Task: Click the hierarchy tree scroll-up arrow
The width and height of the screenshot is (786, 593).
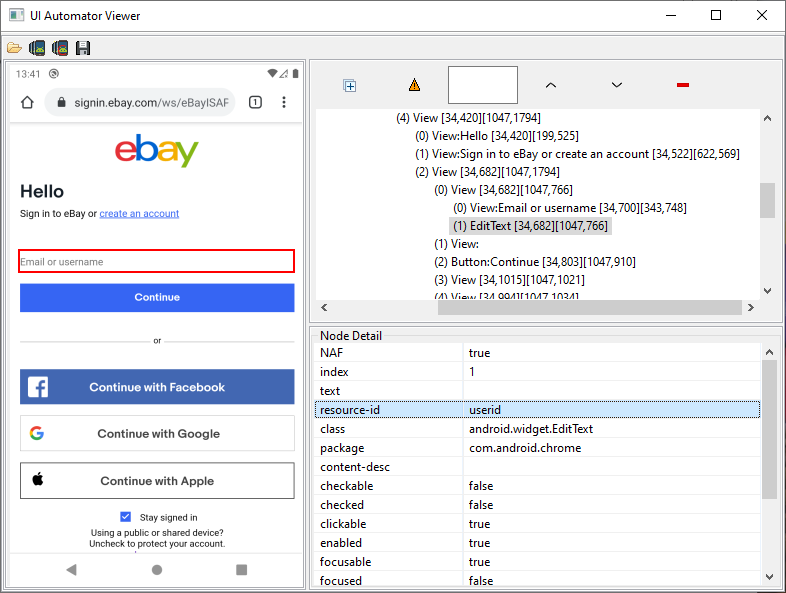Action: 767,118
